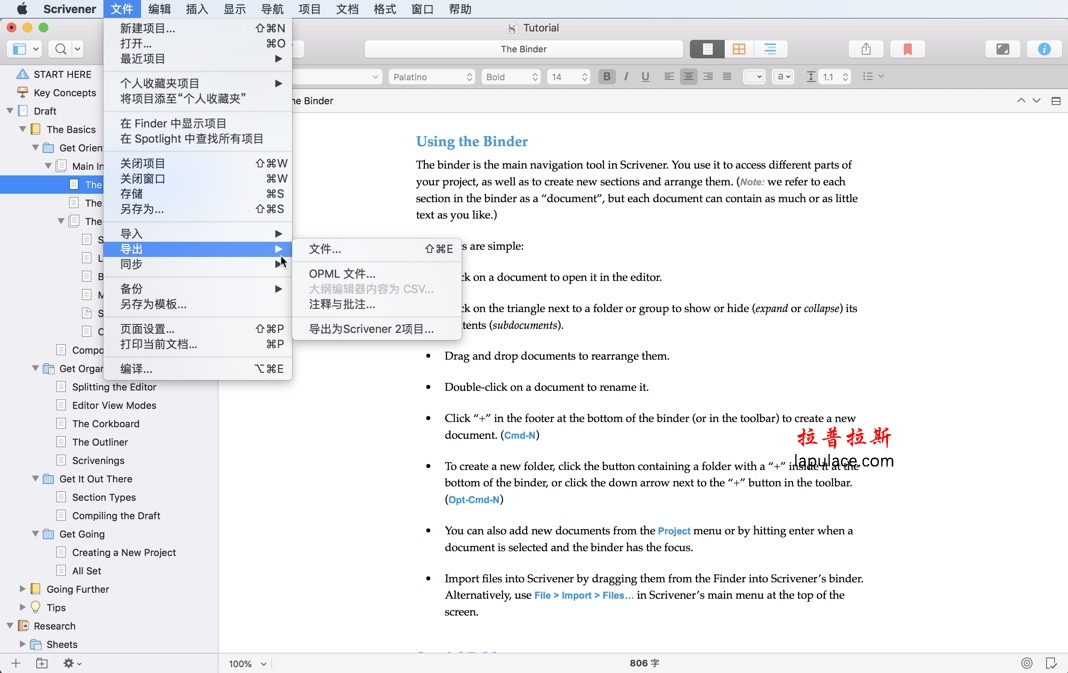This screenshot has width=1068, height=673.
Task: Open the 编辑 menu
Action: pos(159,9)
